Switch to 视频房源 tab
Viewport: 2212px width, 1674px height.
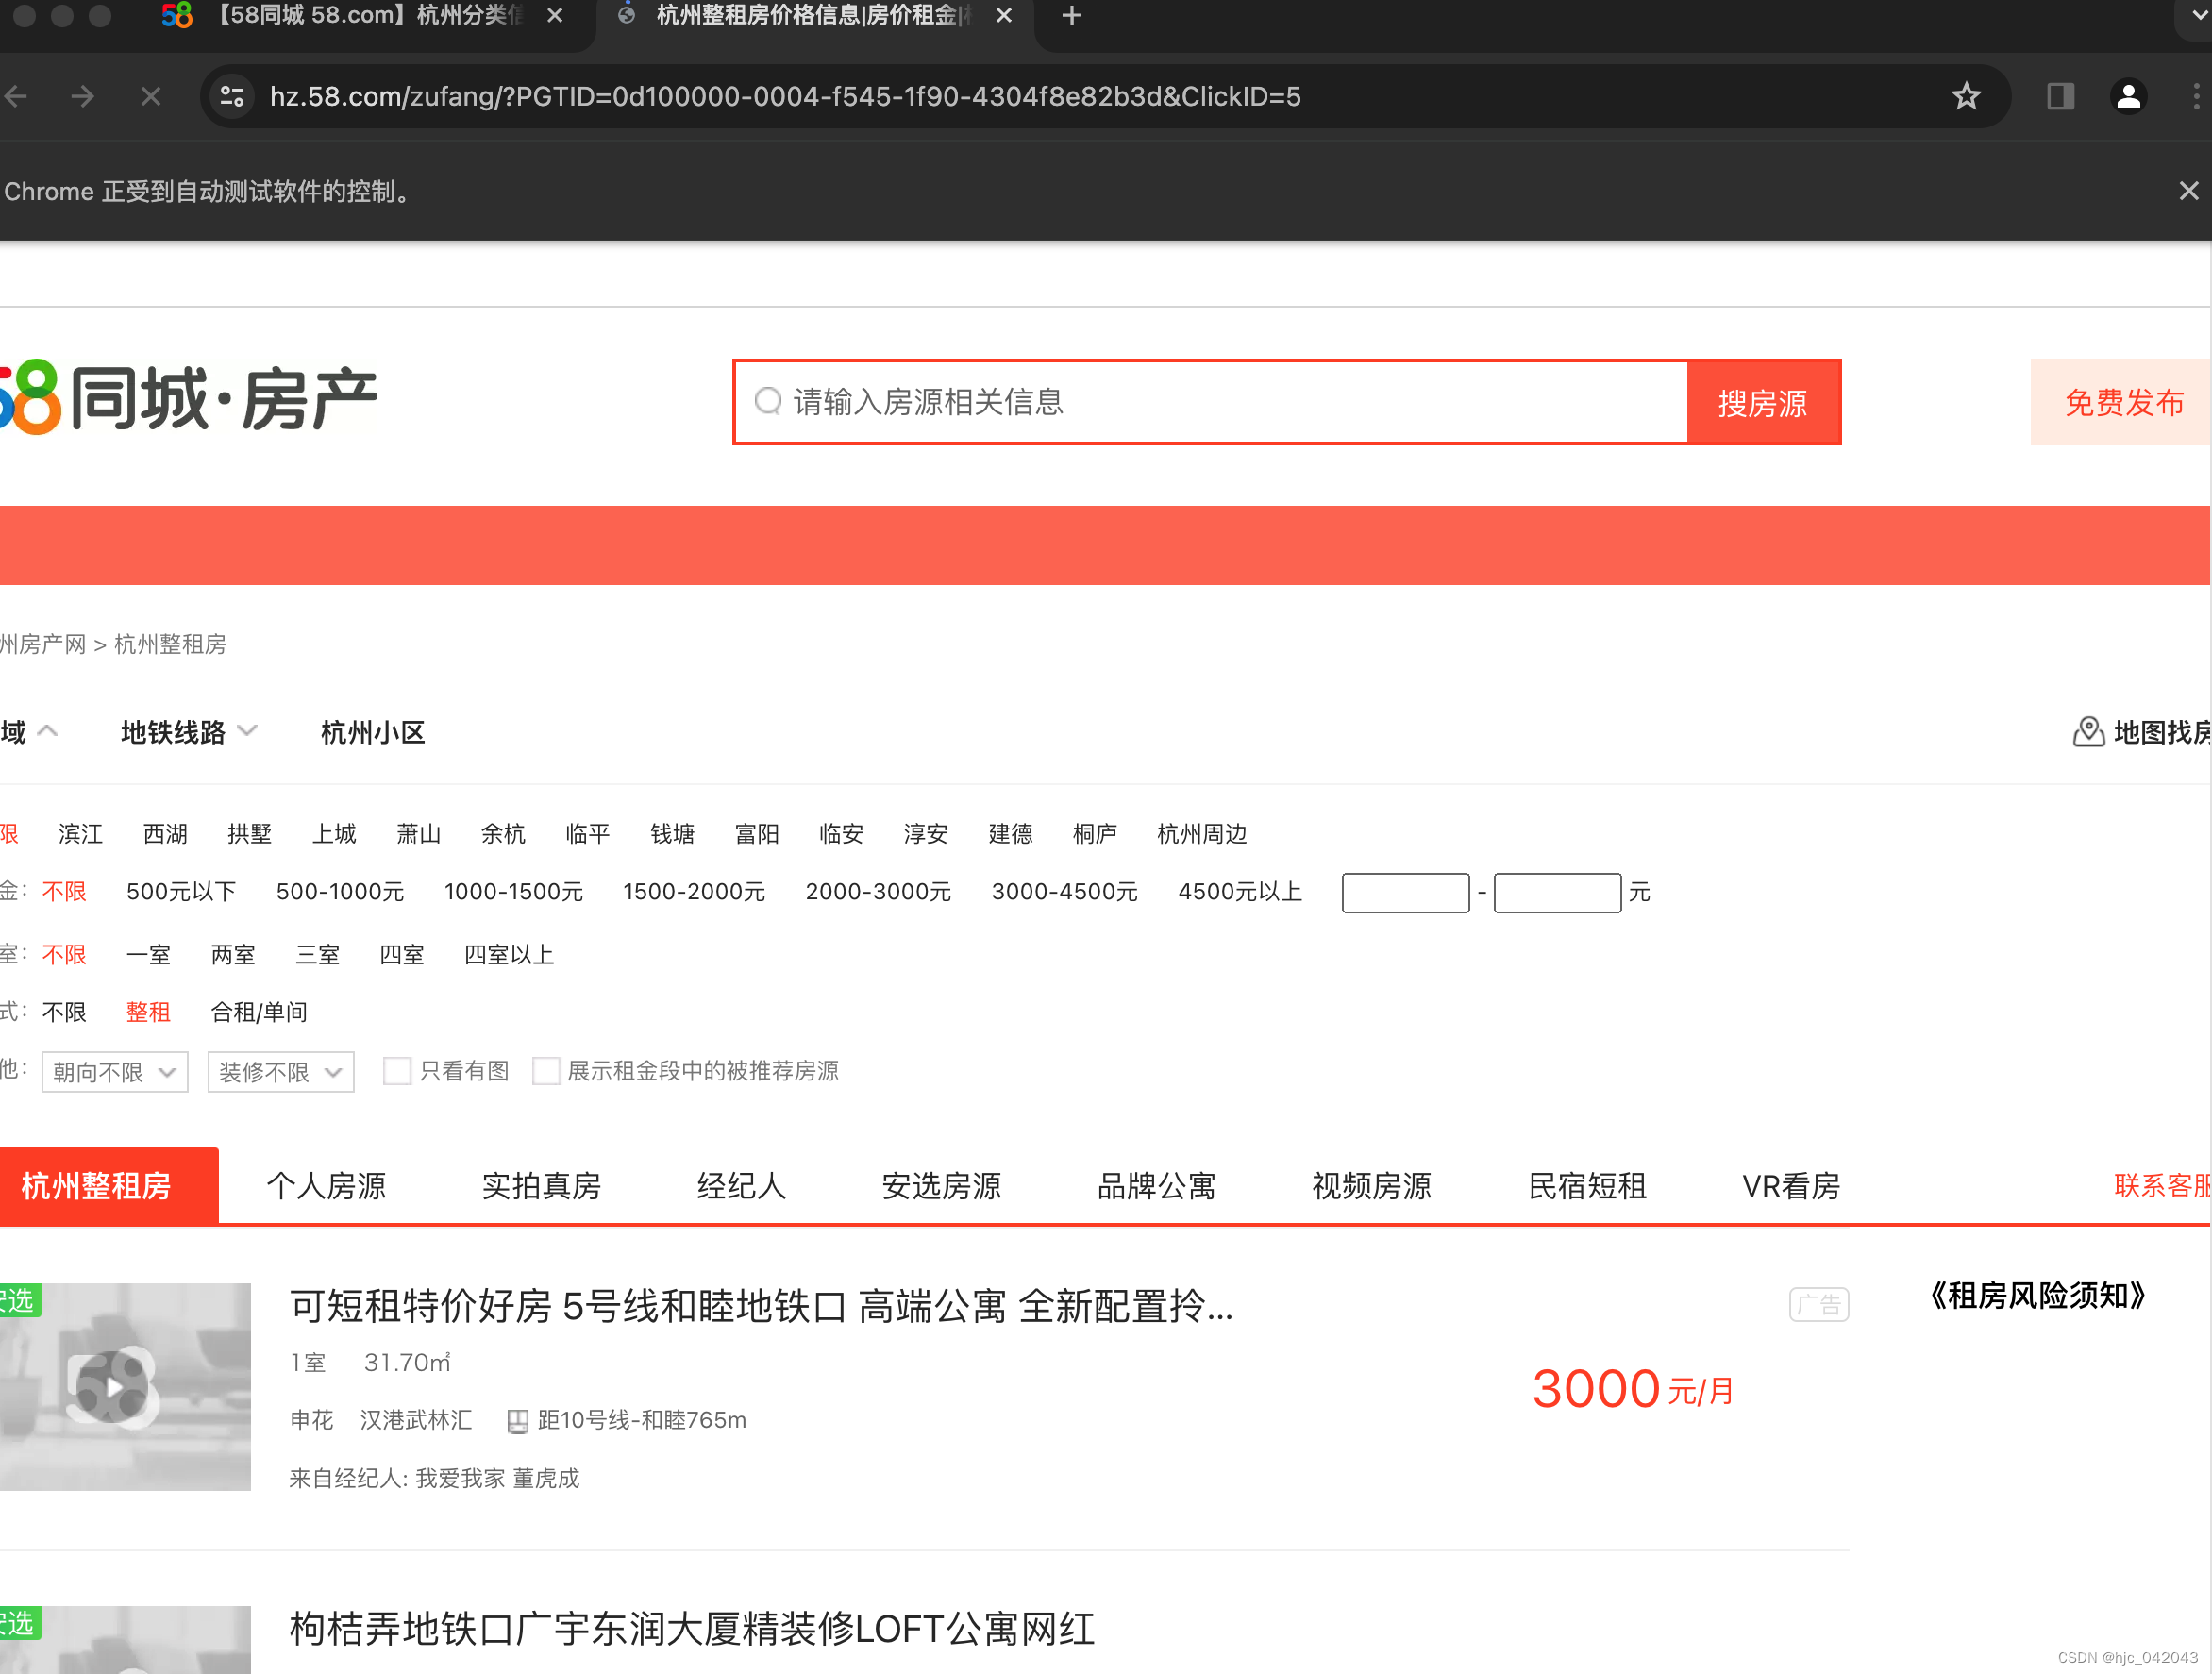[1371, 1186]
